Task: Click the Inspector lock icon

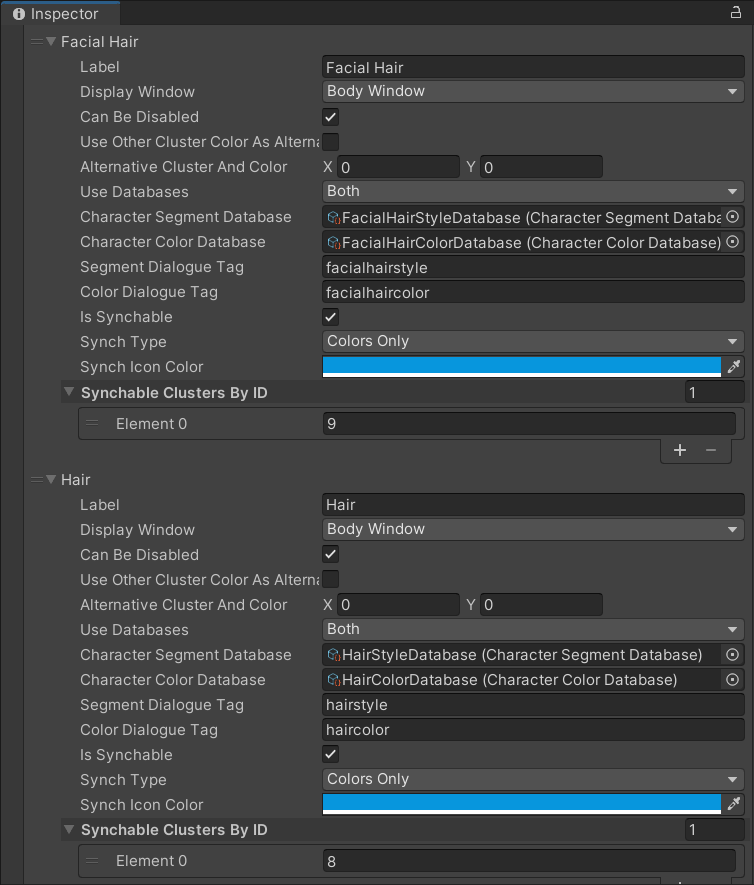Action: coord(735,13)
